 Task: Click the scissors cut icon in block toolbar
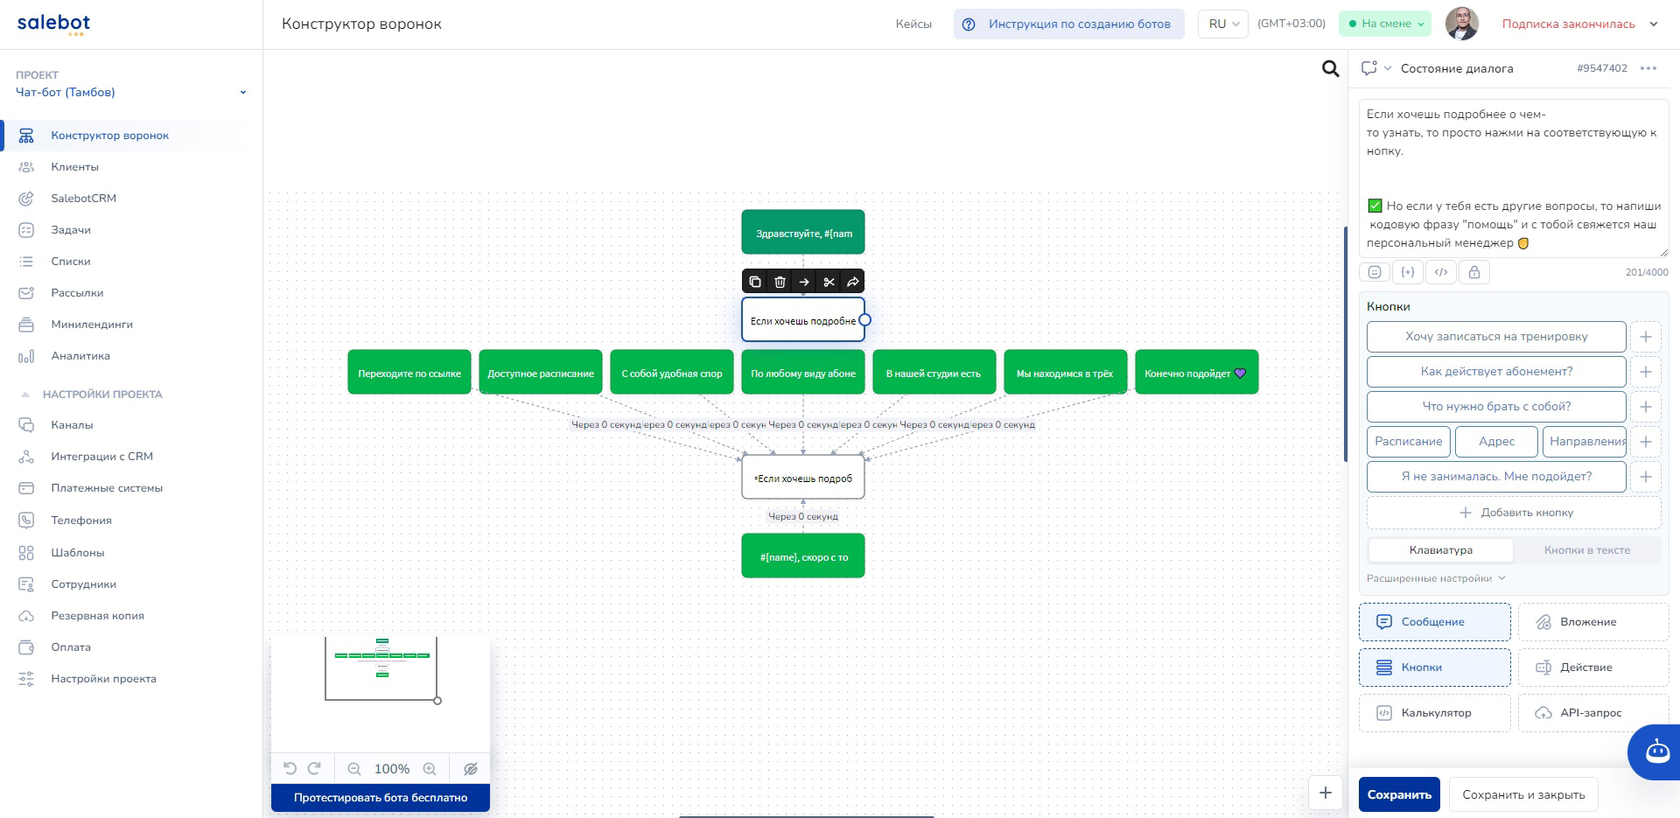(829, 282)
